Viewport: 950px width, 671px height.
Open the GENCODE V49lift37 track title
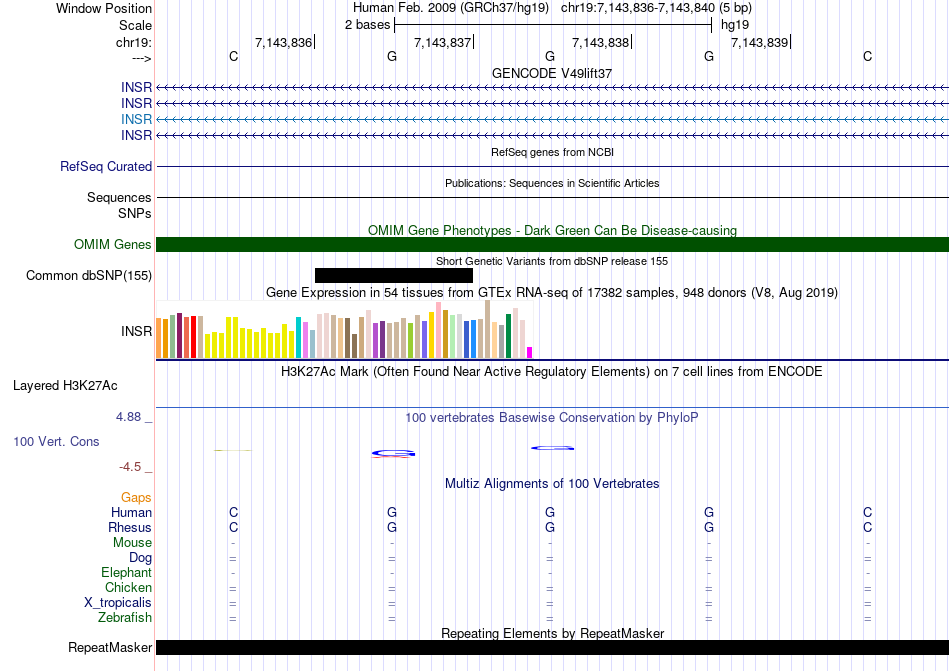[552, 73]
